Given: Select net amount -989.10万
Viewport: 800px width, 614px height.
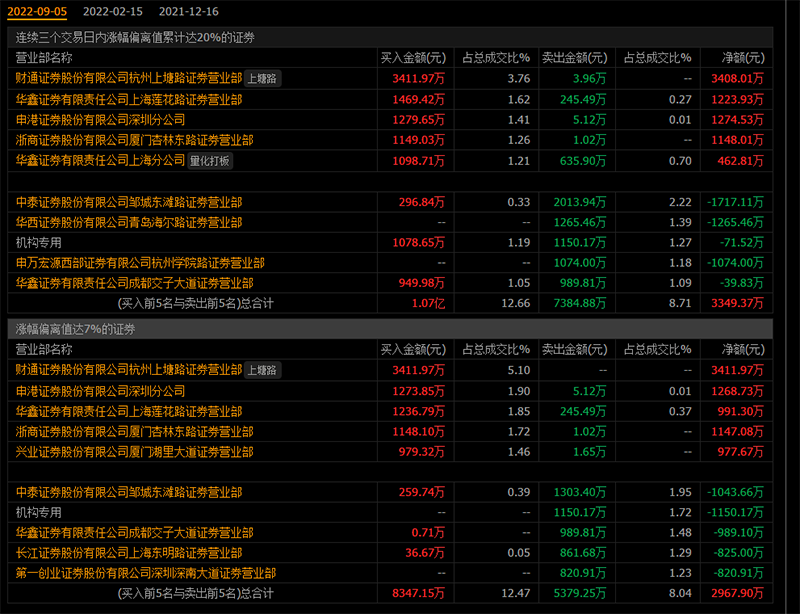Looking at the screenshot, I should pos(738,532).
